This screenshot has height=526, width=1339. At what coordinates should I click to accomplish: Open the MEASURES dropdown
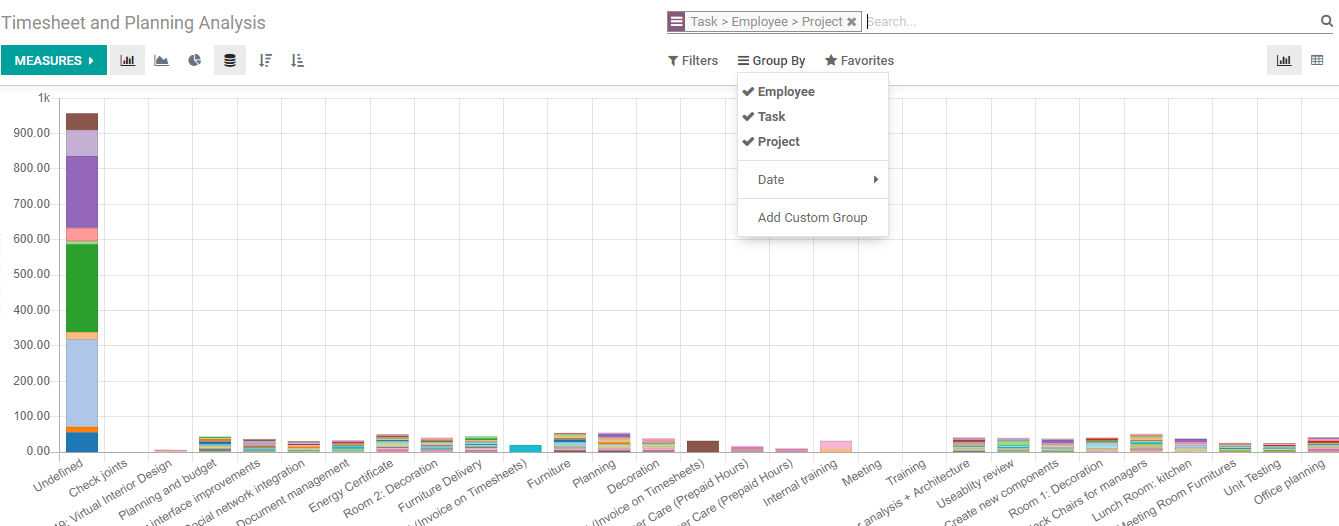(54, 61)
